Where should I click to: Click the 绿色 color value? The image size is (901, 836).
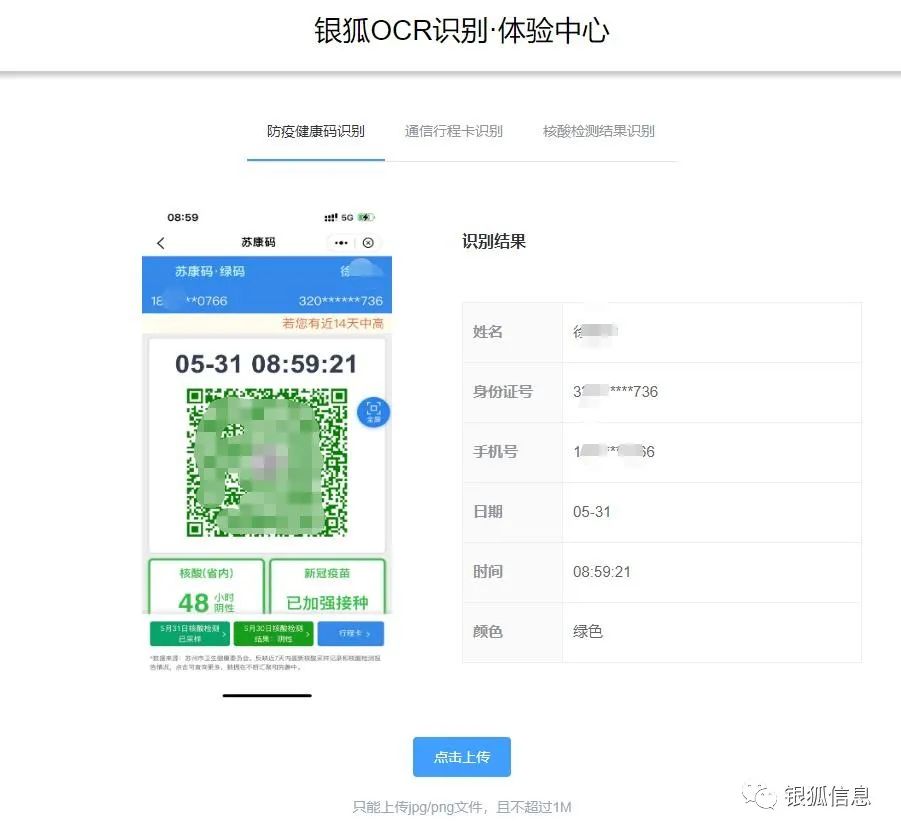tap(588, 631)
